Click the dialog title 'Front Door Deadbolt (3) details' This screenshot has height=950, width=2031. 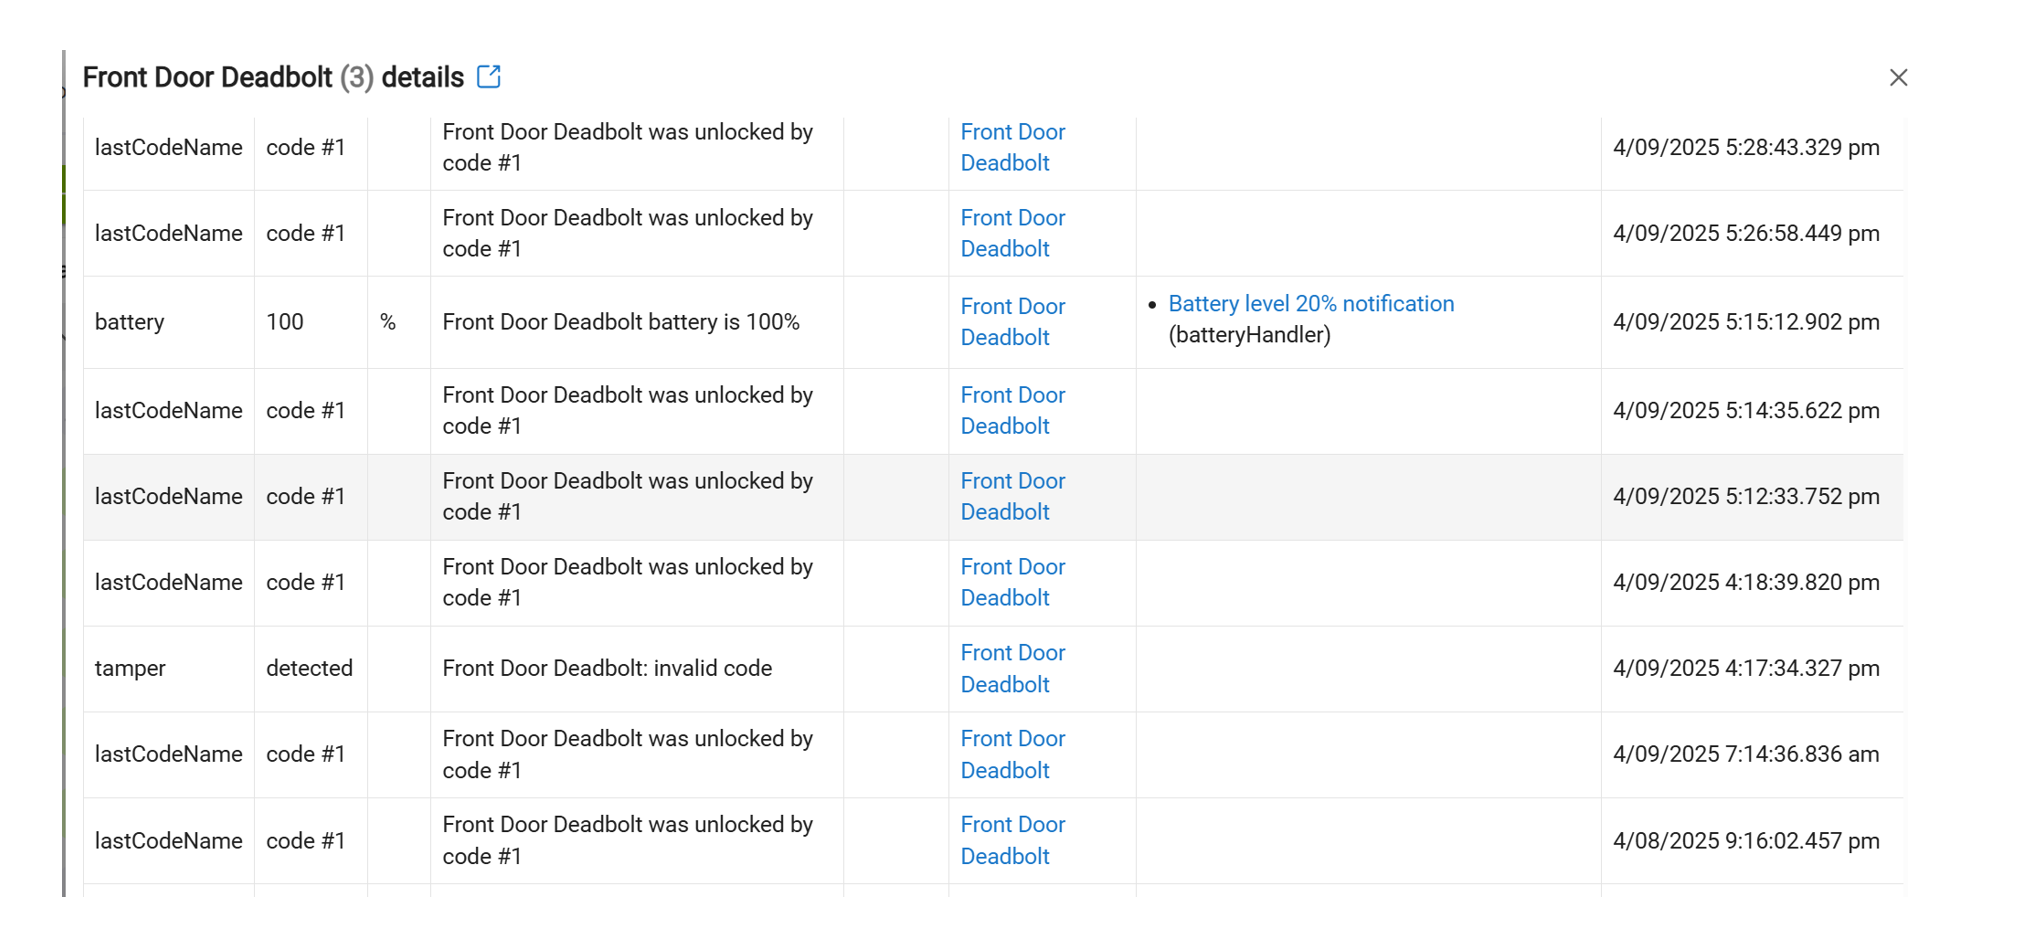click(273, 77)
